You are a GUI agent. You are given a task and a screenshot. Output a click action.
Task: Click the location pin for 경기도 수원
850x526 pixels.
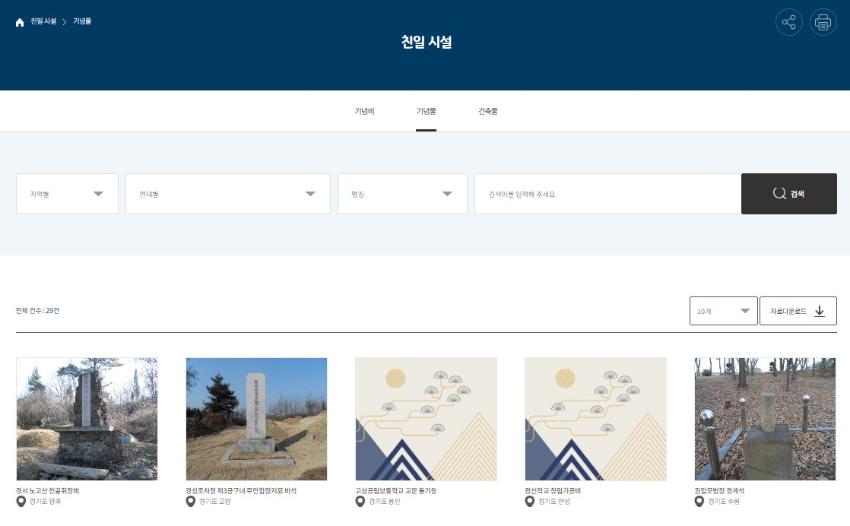[x=699, y=502]
